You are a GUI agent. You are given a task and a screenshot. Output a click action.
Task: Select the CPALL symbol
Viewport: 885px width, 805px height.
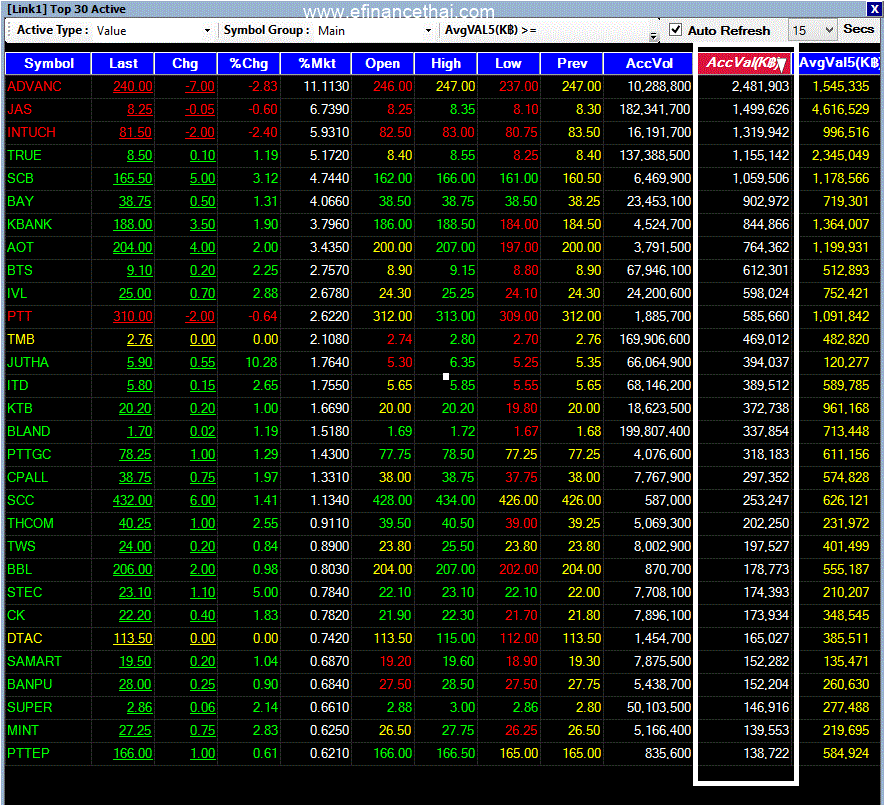click(x=28, y=478)
